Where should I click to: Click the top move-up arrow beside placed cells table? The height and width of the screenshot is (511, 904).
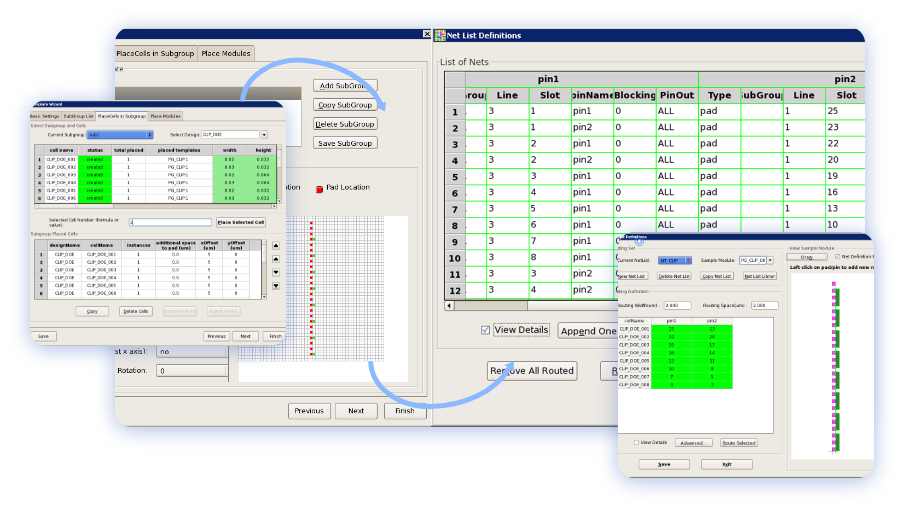click(275, 244)
